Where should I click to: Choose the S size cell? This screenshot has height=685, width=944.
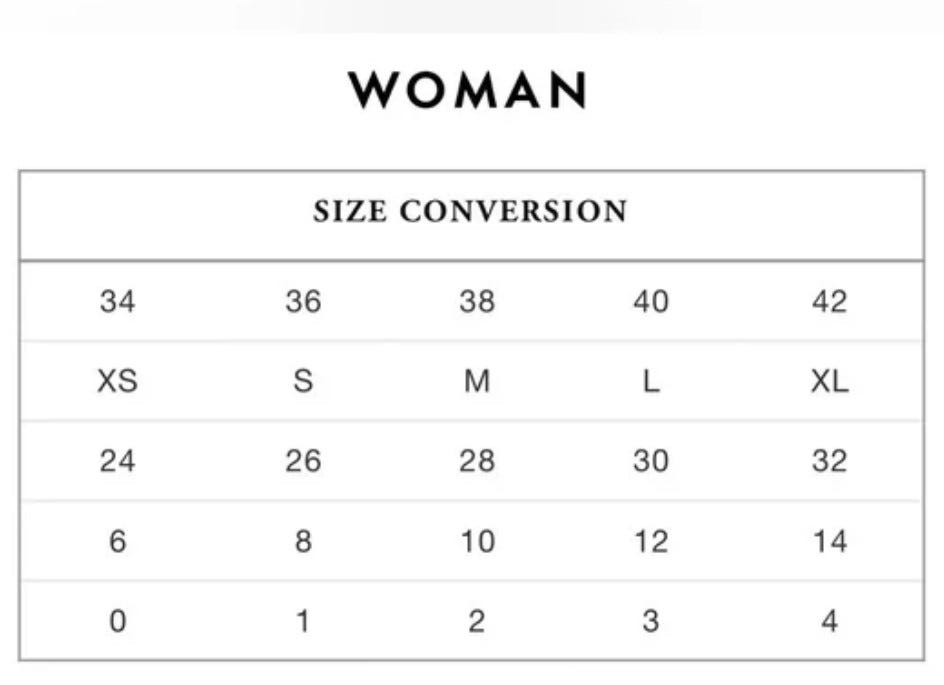click(x=303, y=381)
